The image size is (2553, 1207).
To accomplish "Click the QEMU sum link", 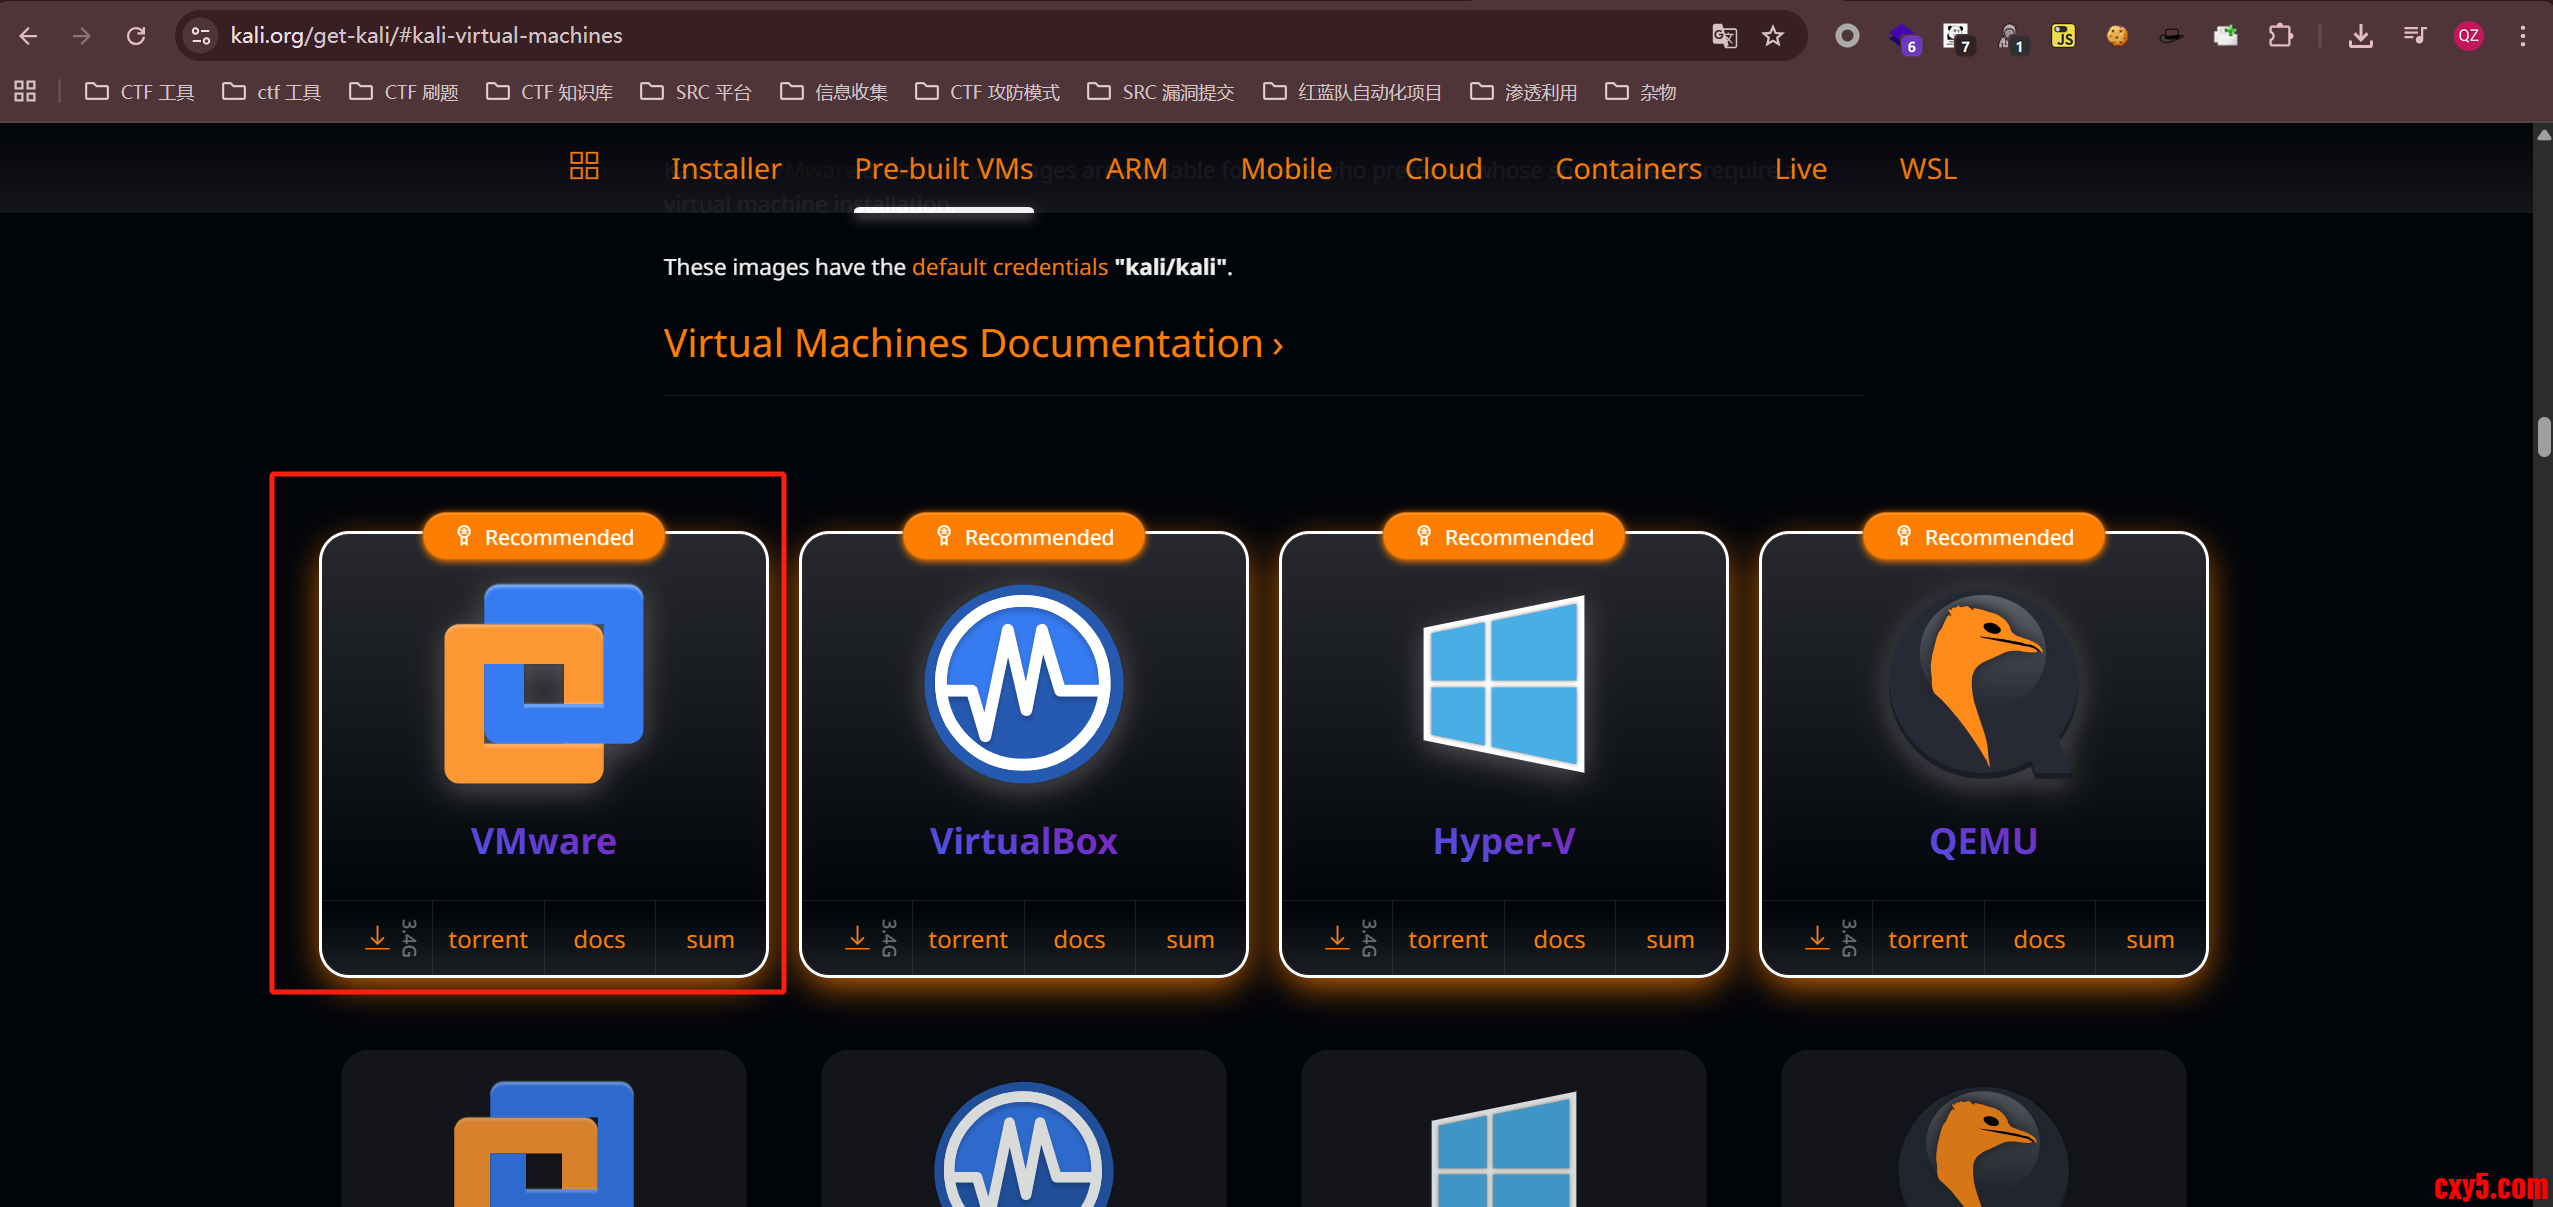I will [2150, 939].
